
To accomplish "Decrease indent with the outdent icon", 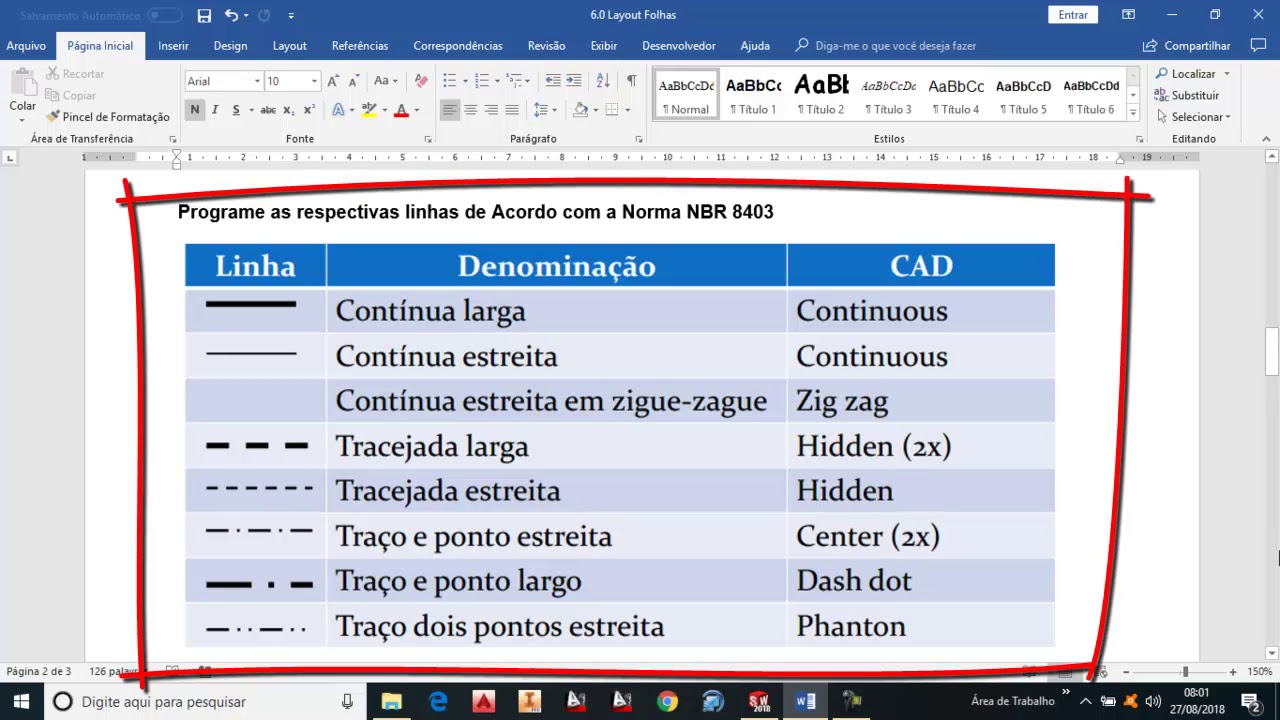I will click(x=553, y=81).
